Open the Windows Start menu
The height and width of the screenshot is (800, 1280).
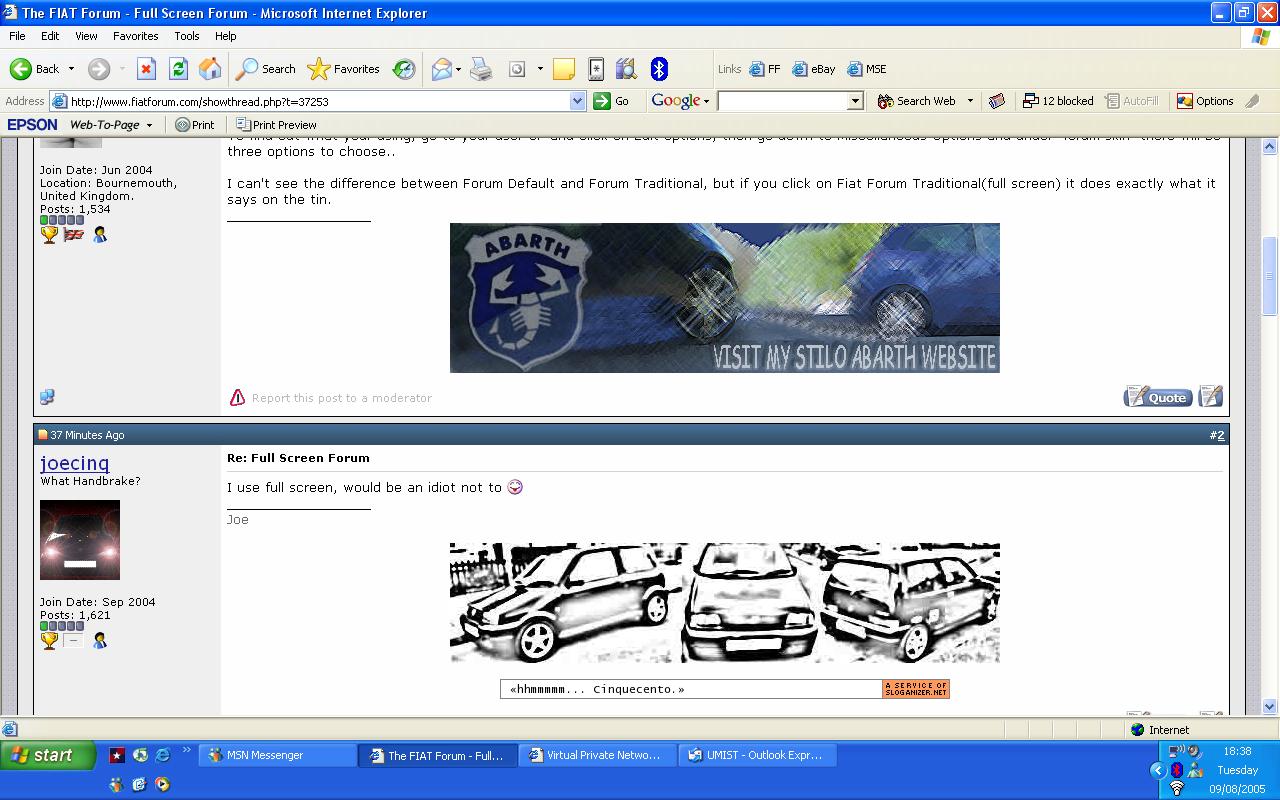pos(47,755)
